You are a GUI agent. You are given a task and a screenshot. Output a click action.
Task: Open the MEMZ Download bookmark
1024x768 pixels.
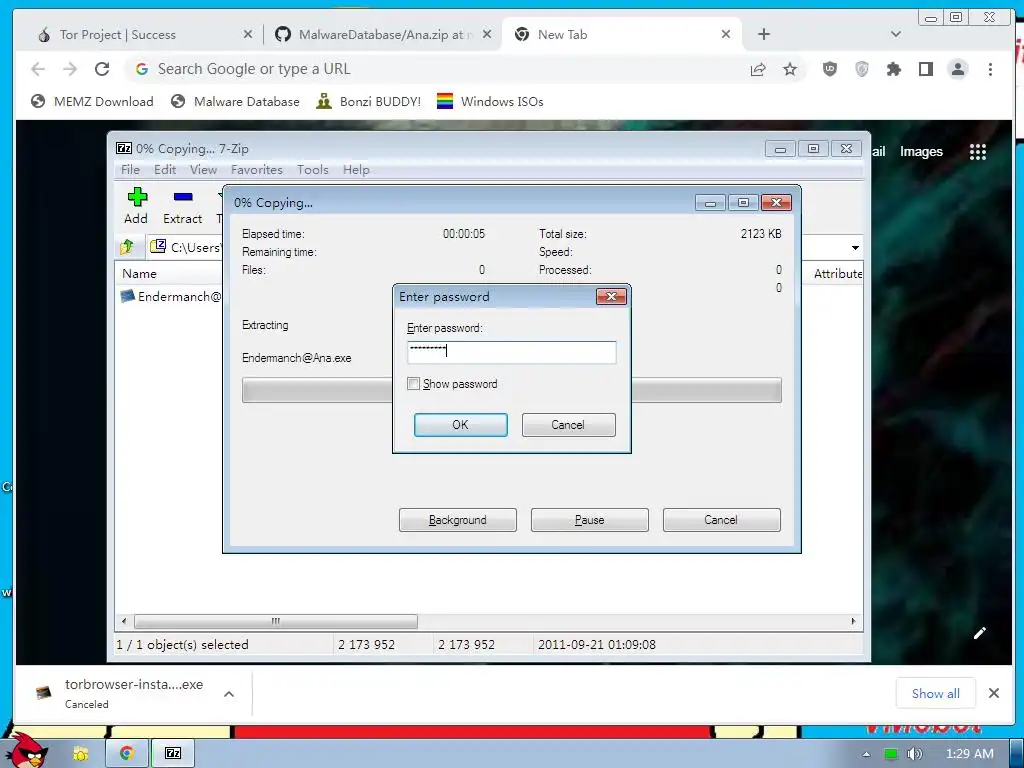(92, 102)
